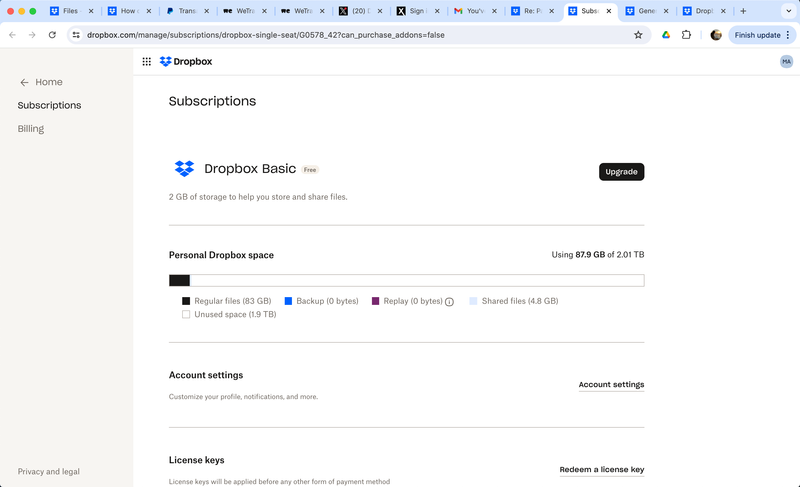The width and height of the screenshot is (800, 487).
Task: Open Chrome menu three dots
Action: tap(788, 35)
